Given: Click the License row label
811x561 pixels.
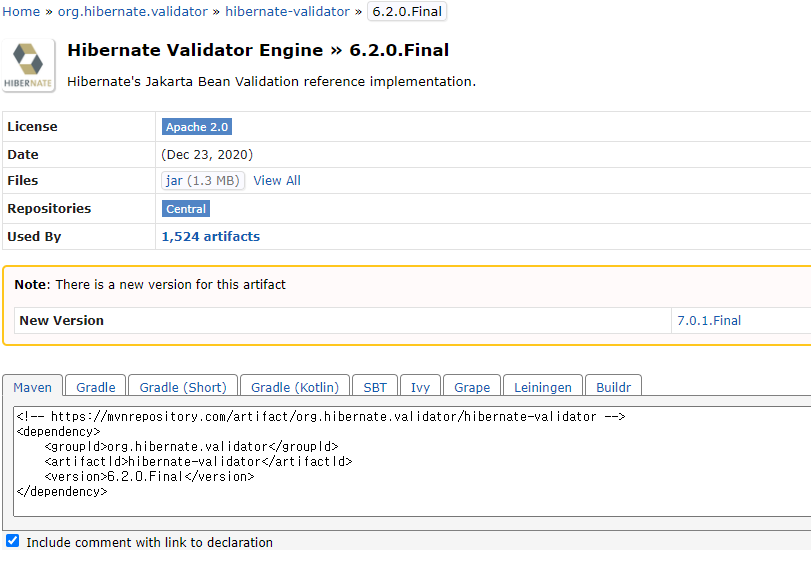Looking at the screenshot, I should (32, 127).
